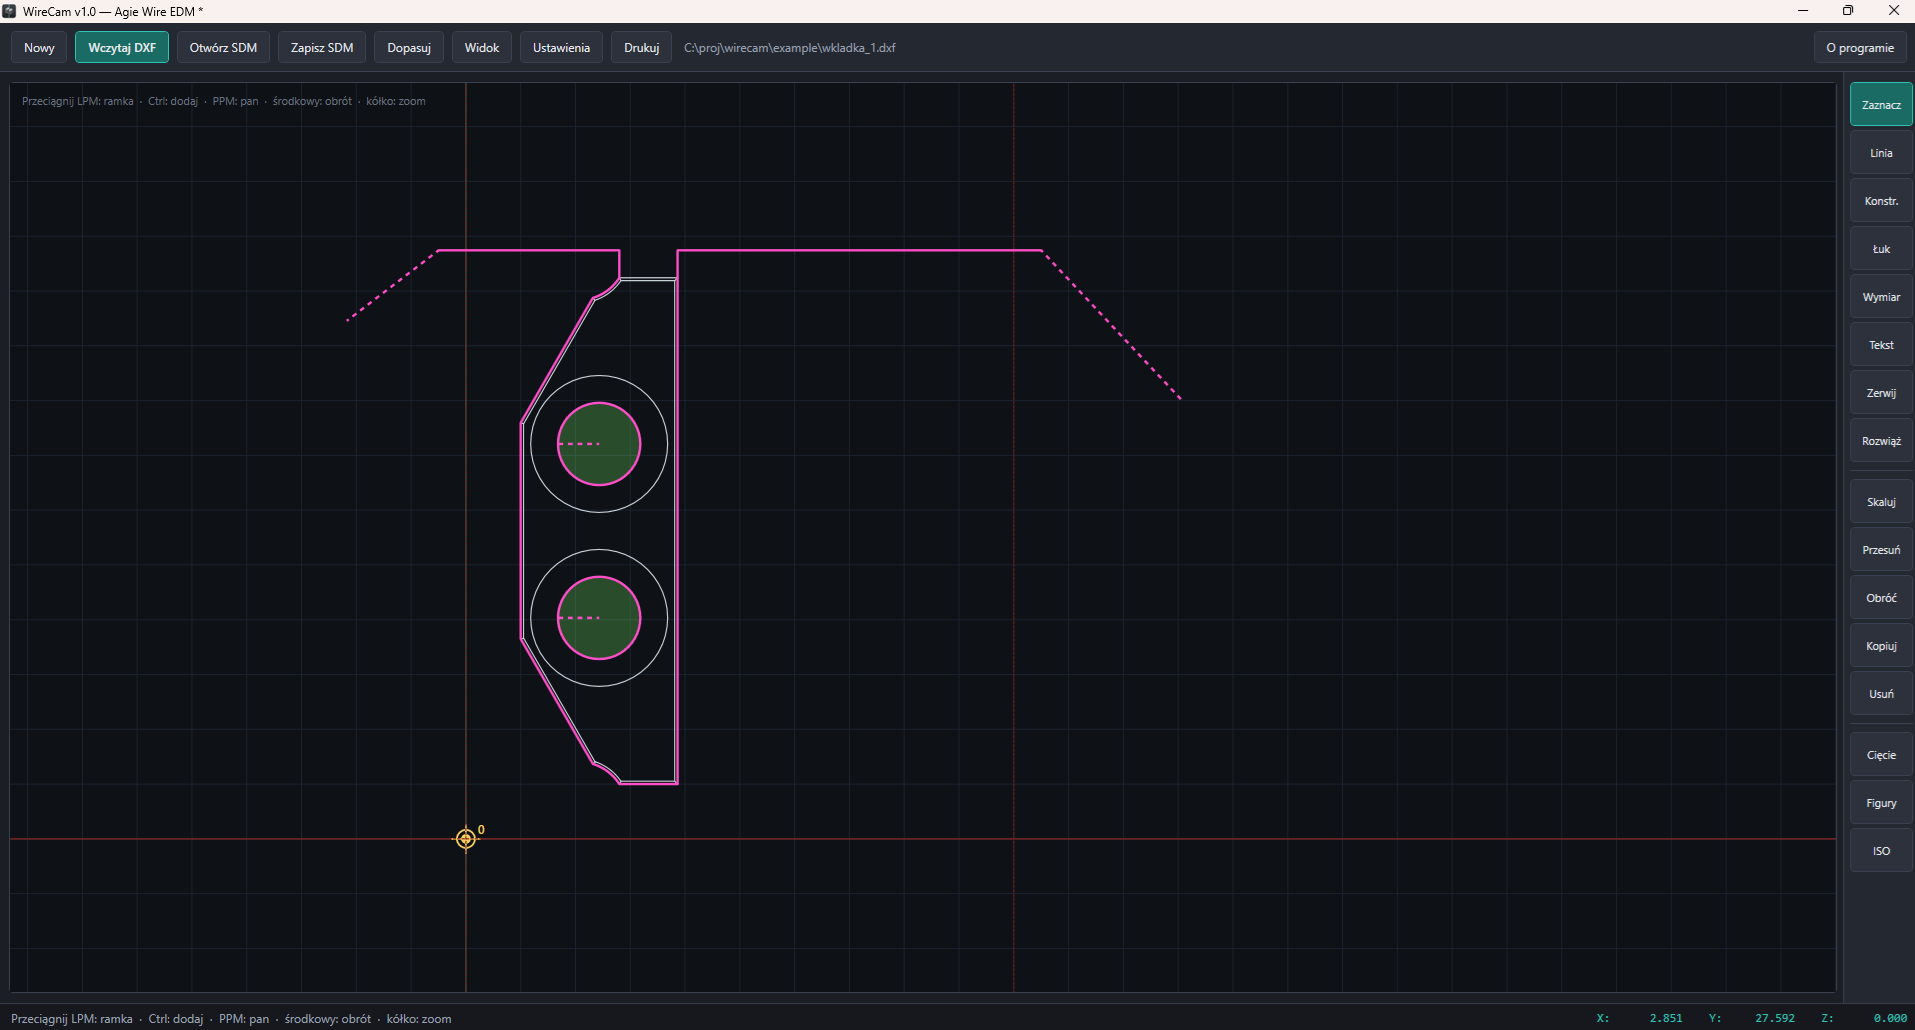This screenshot has width=1915, height=1030.
Task: Click the ISO button
Action: tap(1881, 851)
